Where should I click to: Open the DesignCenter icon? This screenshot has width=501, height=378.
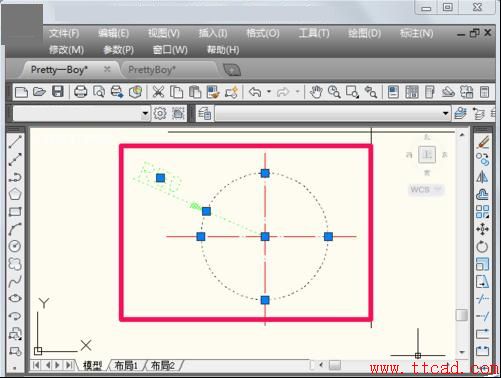[x=412, y=92]
